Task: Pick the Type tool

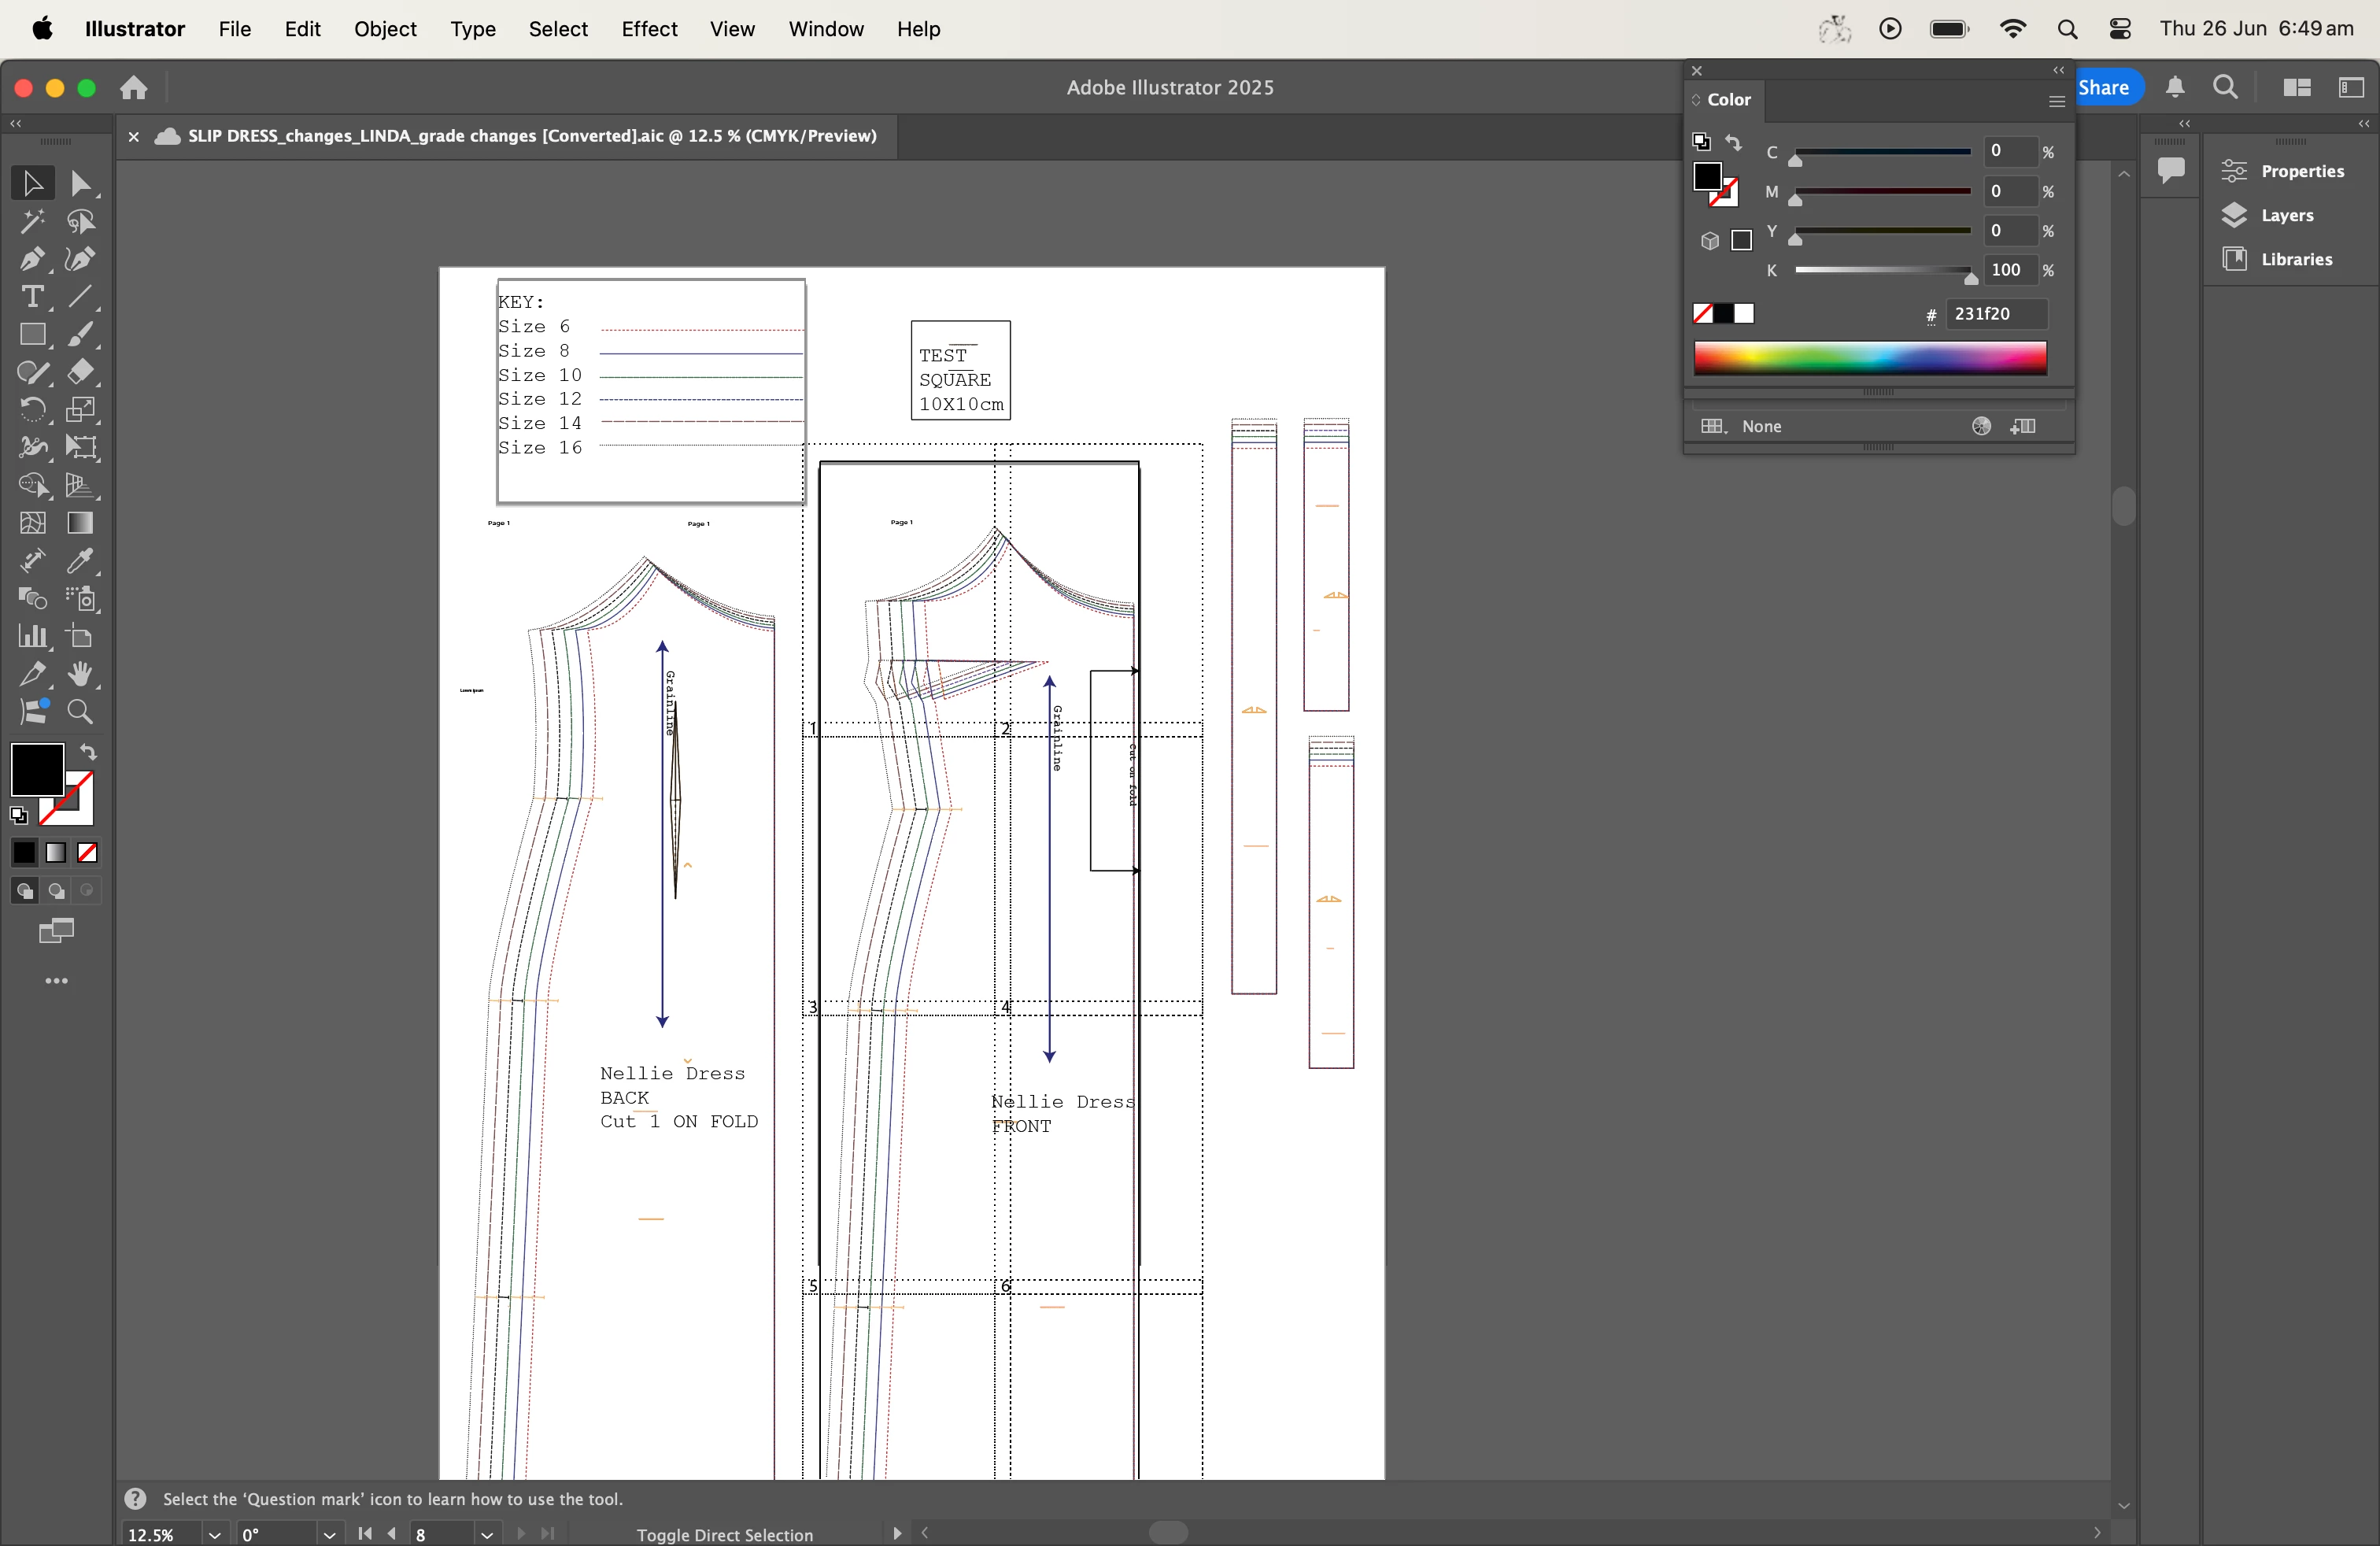Action: pos(32,297)
